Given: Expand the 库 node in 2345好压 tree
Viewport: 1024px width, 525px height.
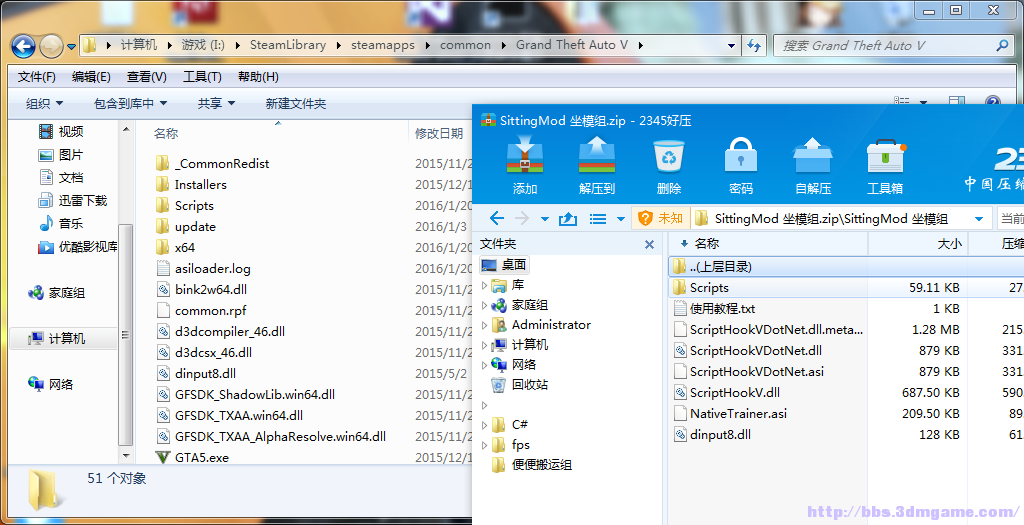Looking at the screenshot, I should click(484, 285).
